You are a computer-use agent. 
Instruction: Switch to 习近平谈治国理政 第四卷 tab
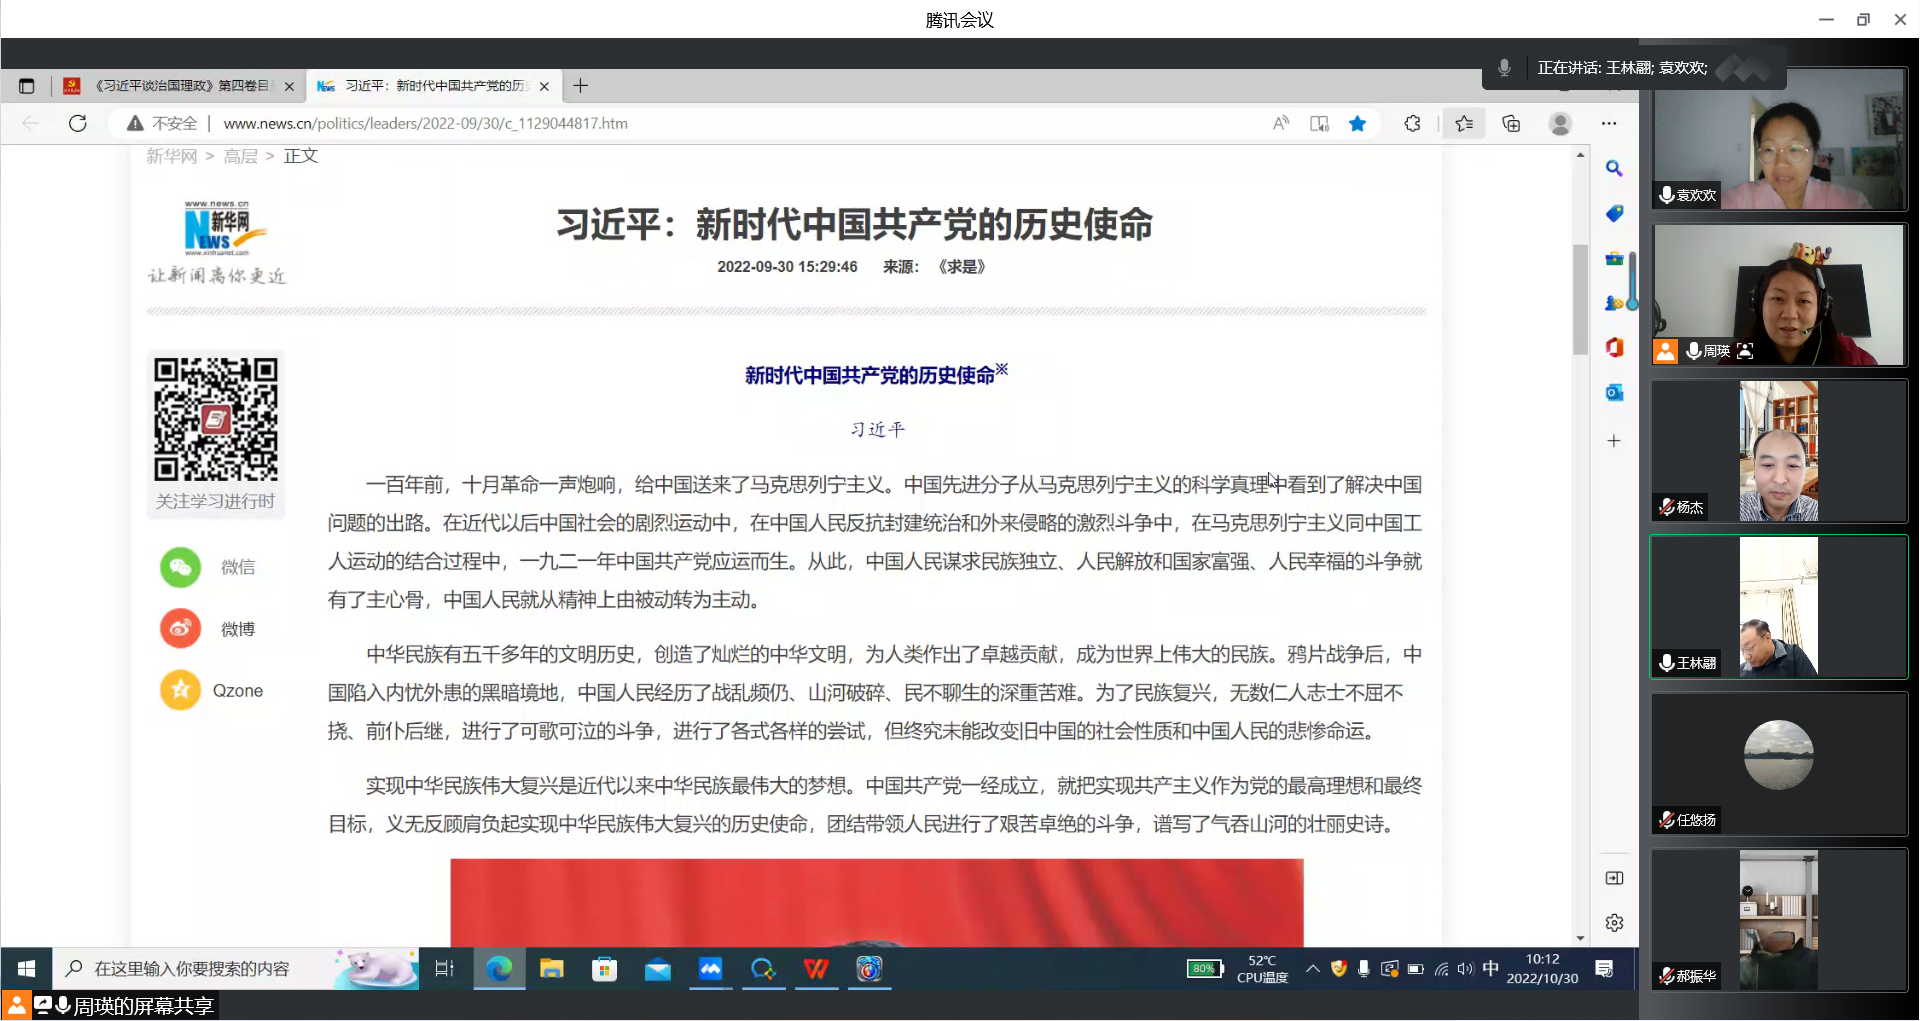(180, 86)
